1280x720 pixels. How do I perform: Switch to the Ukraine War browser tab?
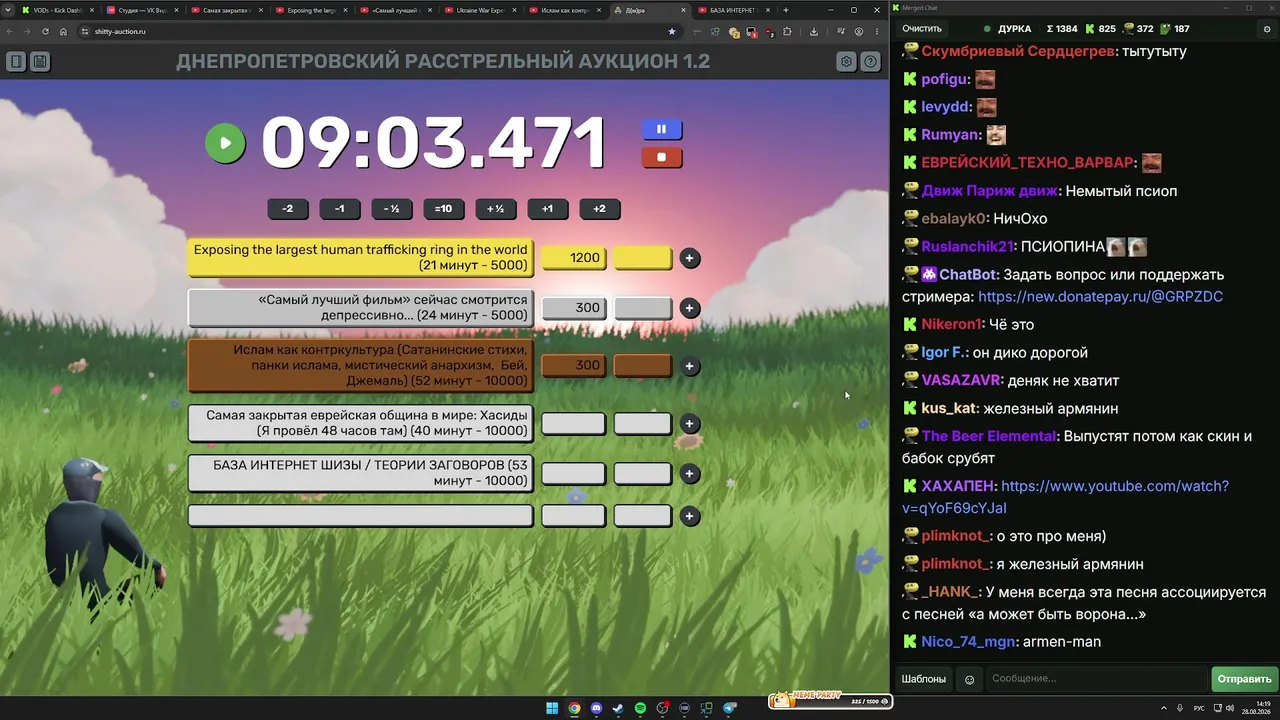pyautogui.click(x=481, y=10)
